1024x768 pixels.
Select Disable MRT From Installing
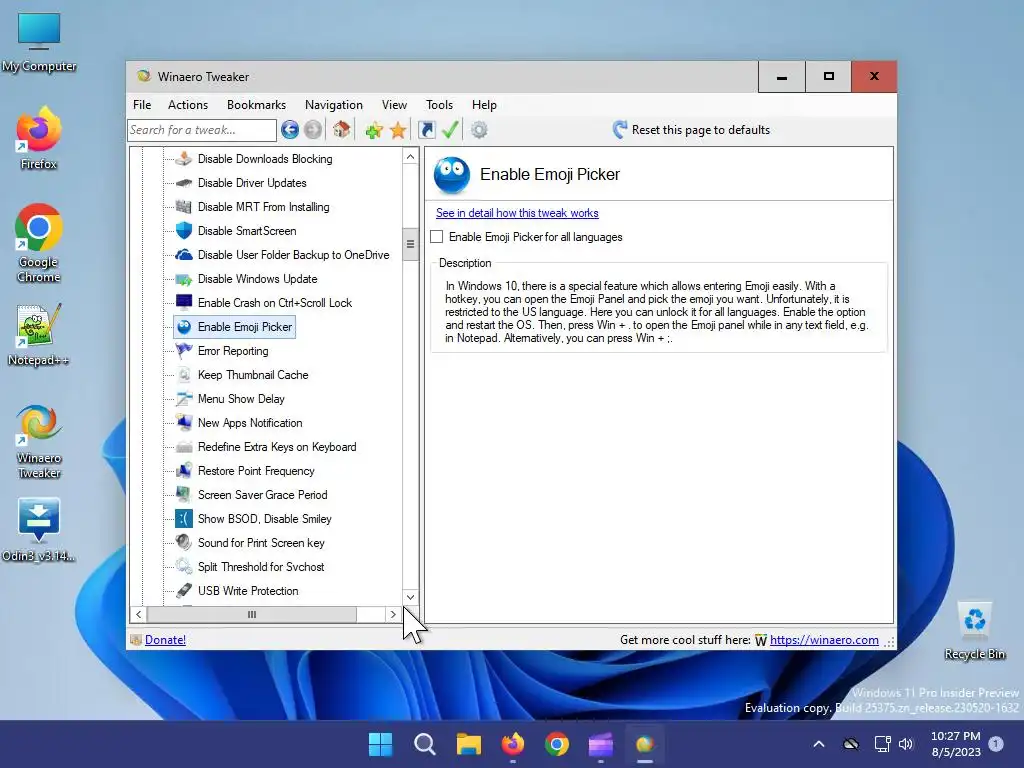click(x=263, y=207)
